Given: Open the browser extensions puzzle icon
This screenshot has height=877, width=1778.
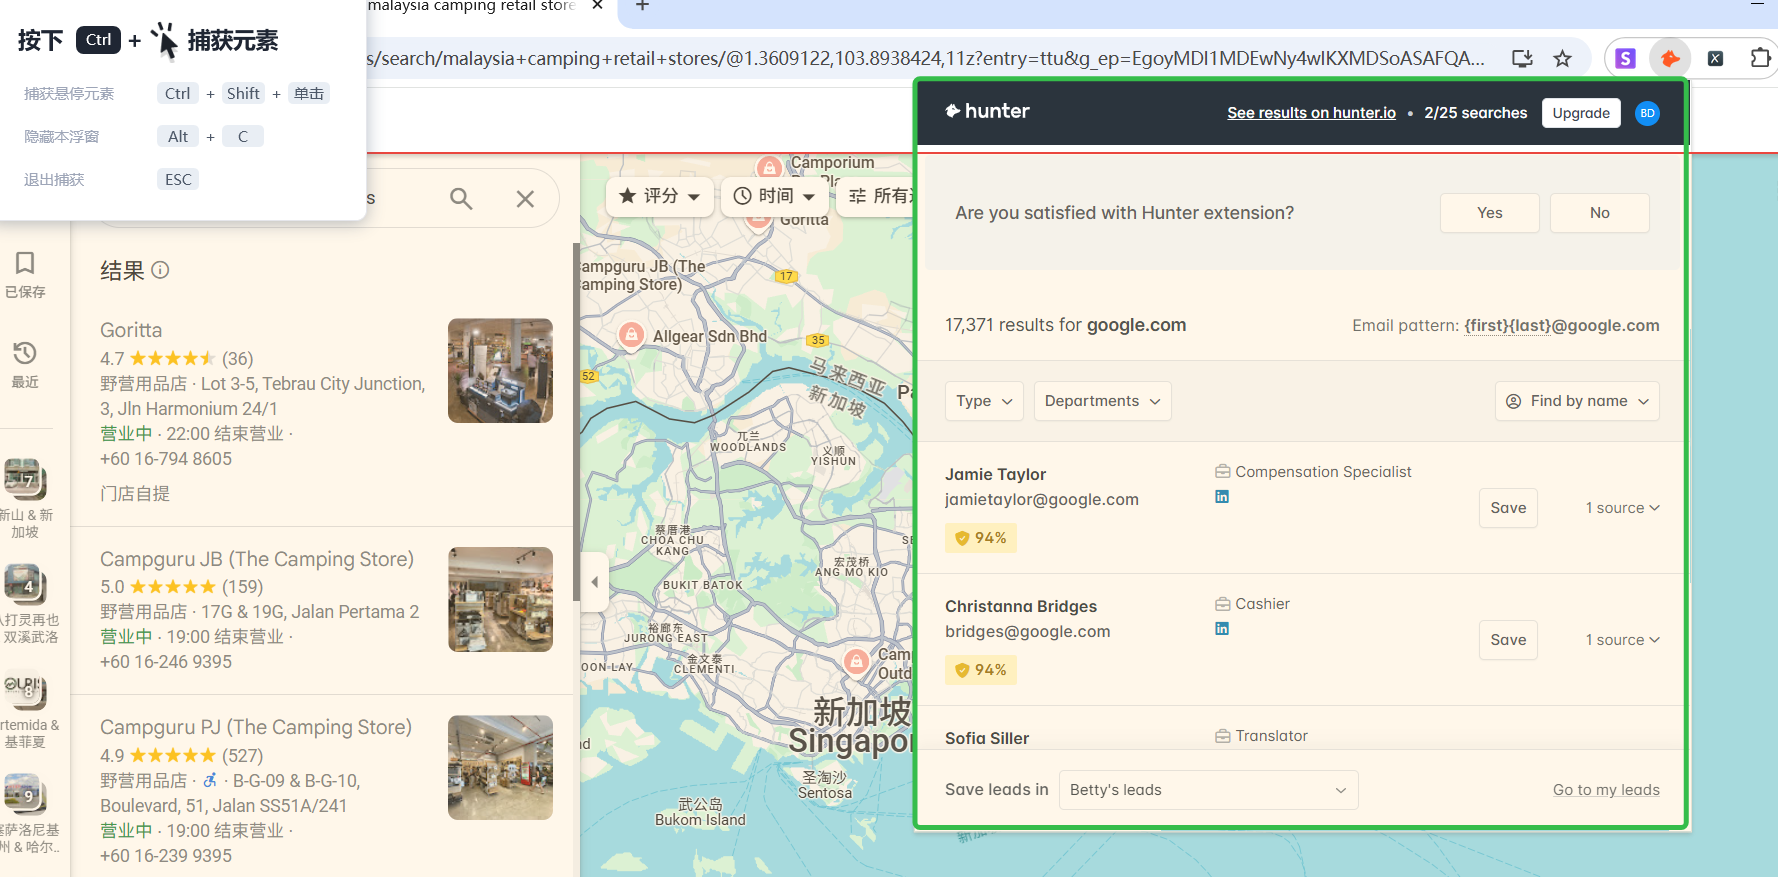Looking at the screenshot, I should [1759, 59].
